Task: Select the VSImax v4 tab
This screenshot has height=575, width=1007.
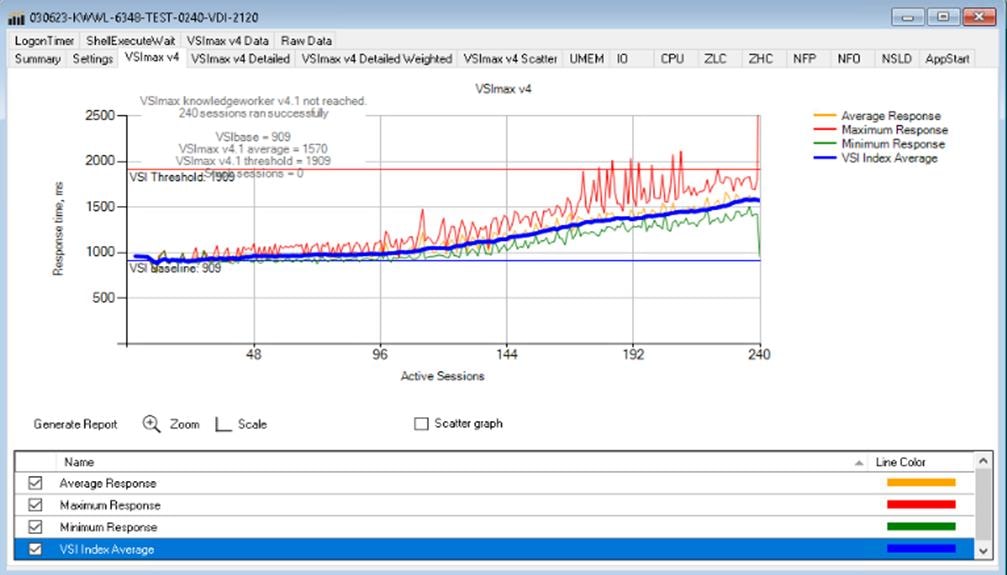Action: [152, 58]
